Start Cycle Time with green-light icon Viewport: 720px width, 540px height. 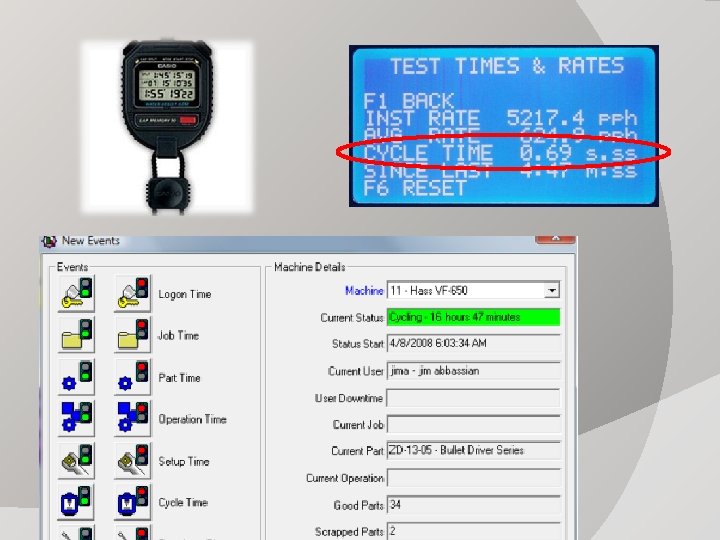tap(76, 502)
